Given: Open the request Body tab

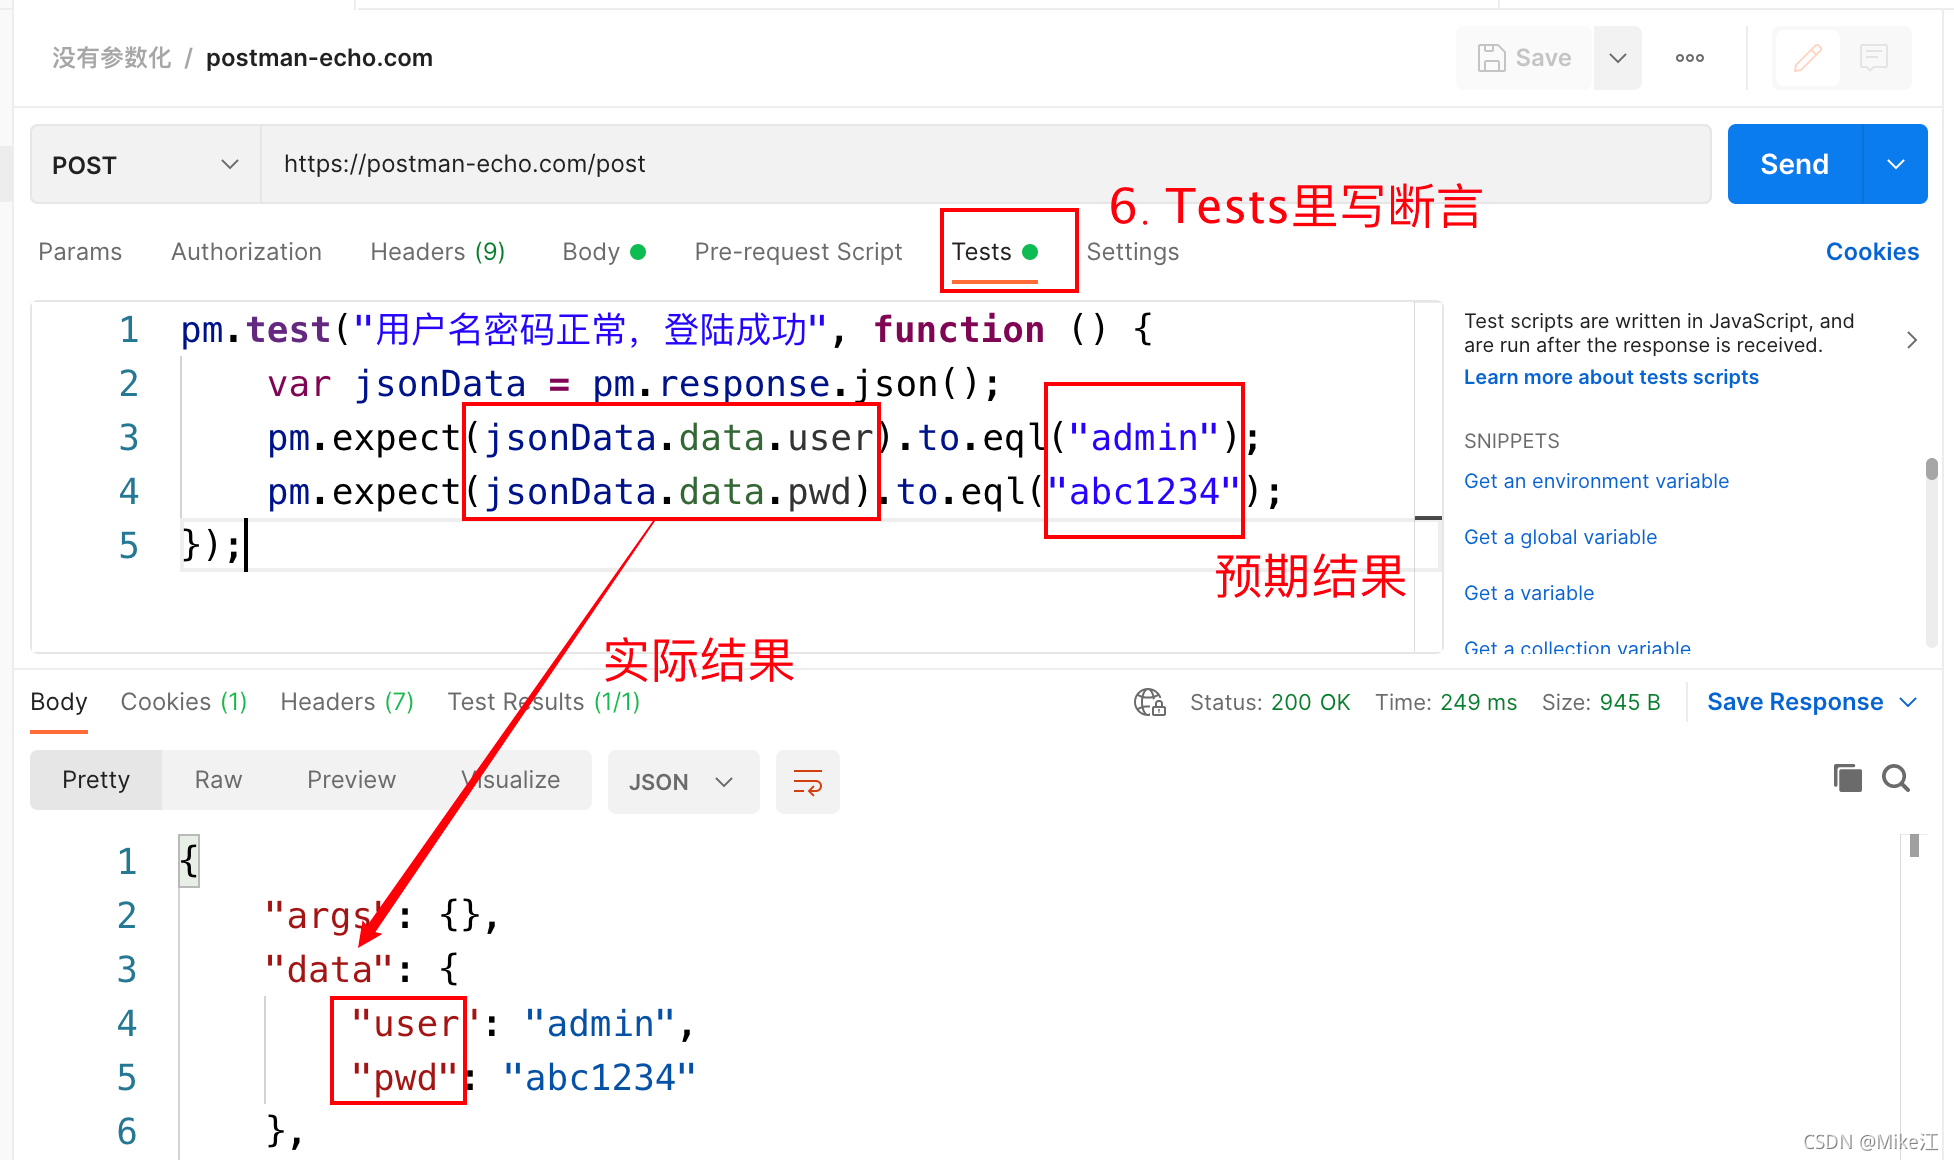Looking at the screenshot, I should [604, 252].
